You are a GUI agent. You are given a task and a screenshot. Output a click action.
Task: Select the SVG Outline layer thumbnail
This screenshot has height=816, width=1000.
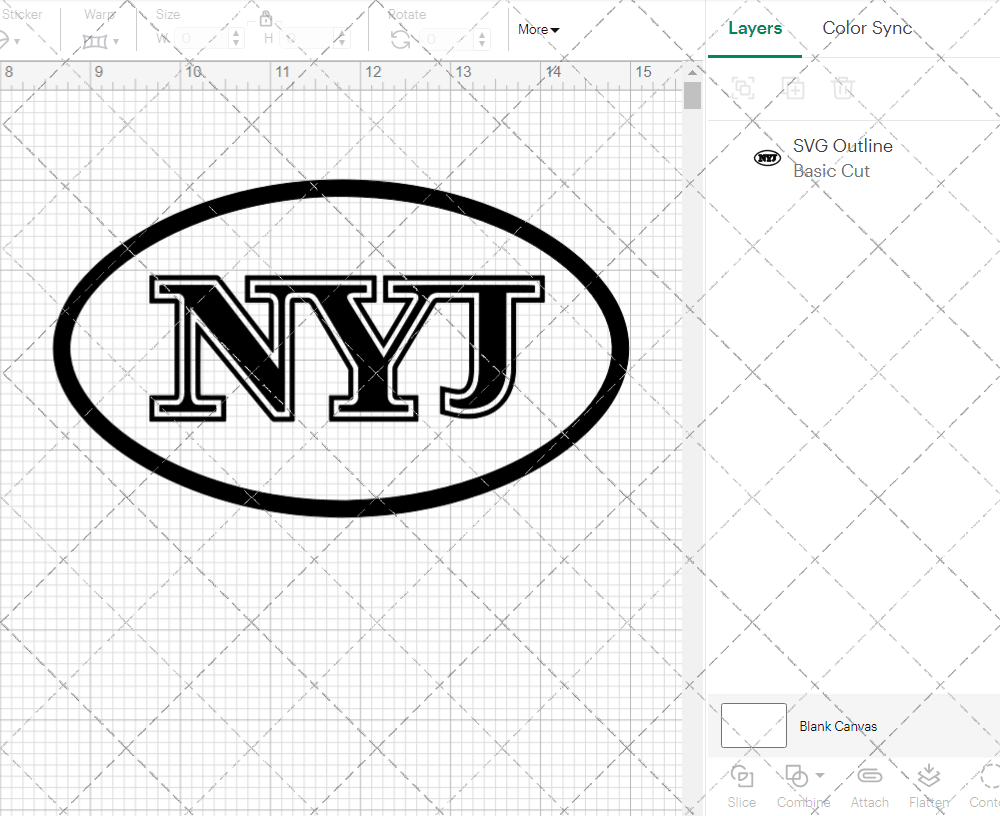click(x=767, y=158)
